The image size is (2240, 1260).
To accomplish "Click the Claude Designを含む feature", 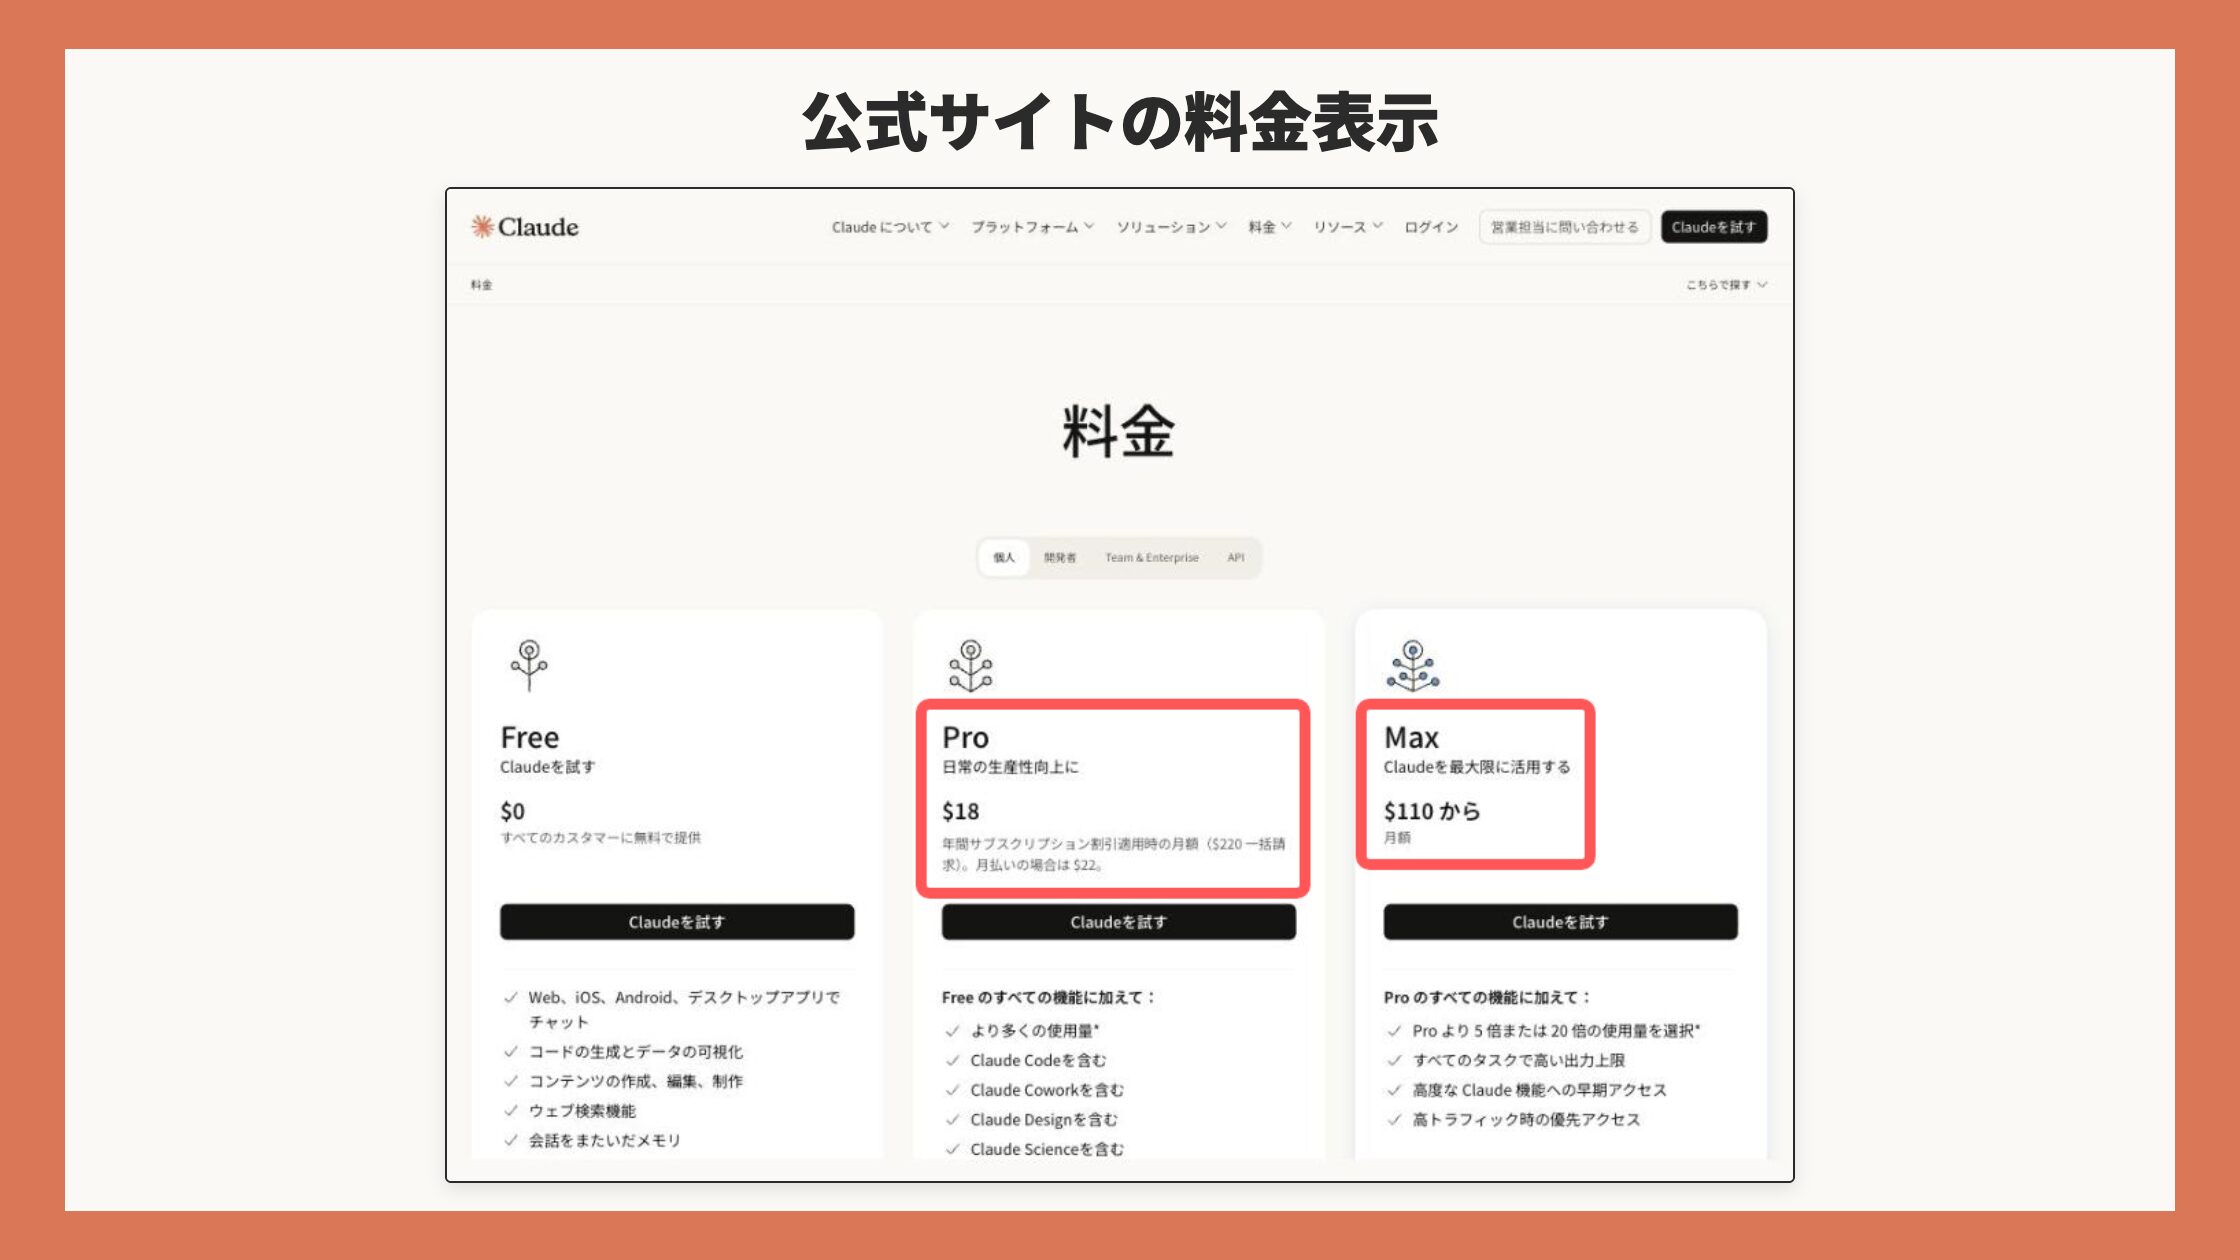I will 1044,1120.
